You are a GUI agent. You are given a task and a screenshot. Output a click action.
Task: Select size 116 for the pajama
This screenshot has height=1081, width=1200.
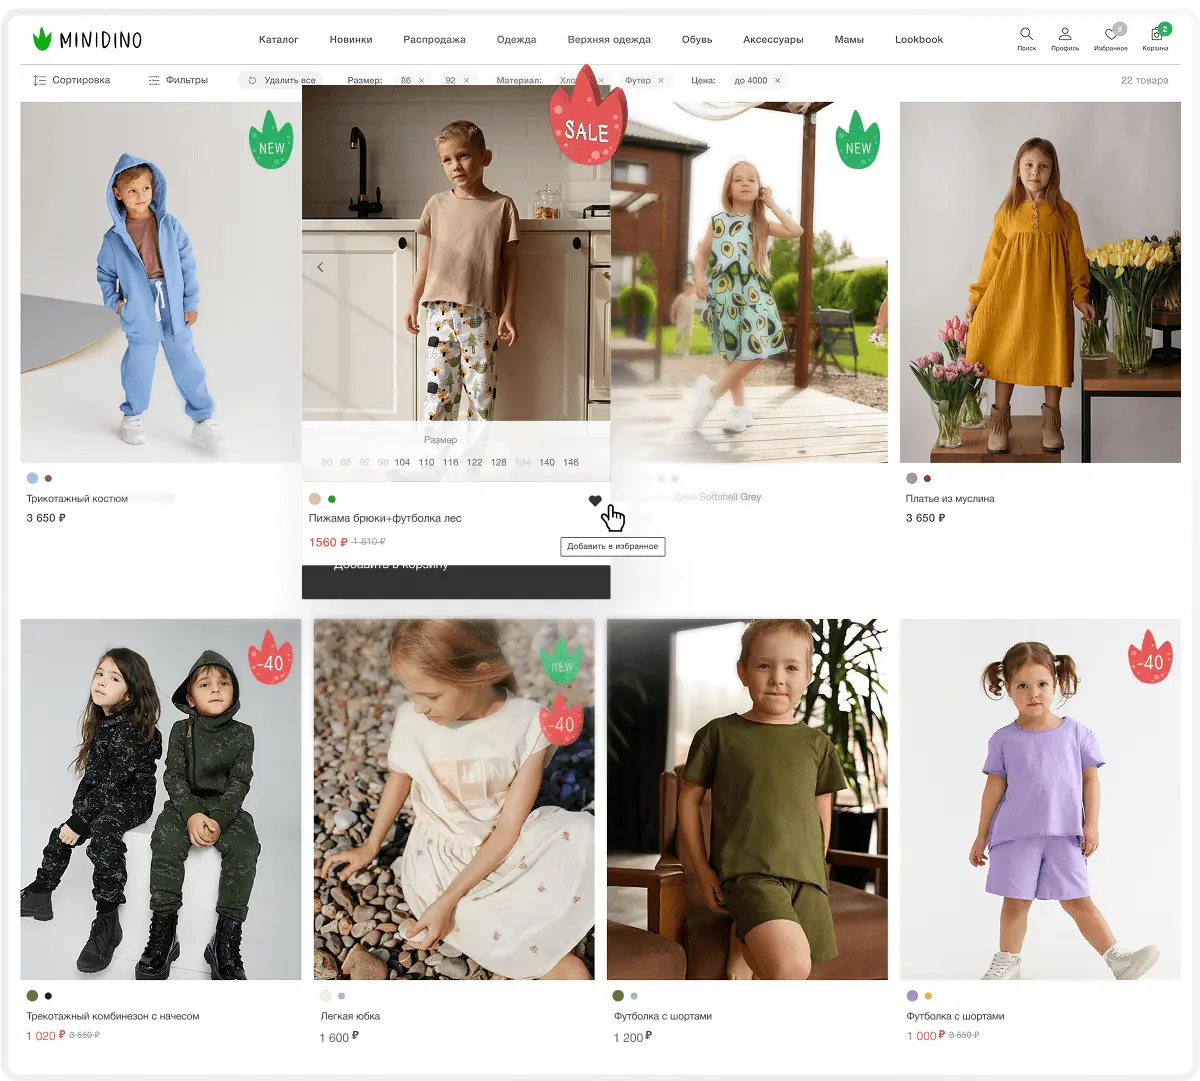coord(450,462)
